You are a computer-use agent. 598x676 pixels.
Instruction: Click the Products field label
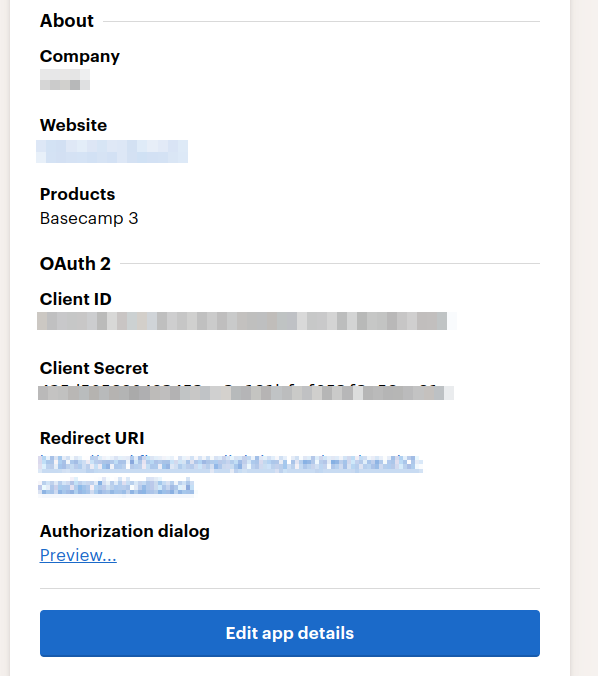point(78,194)
